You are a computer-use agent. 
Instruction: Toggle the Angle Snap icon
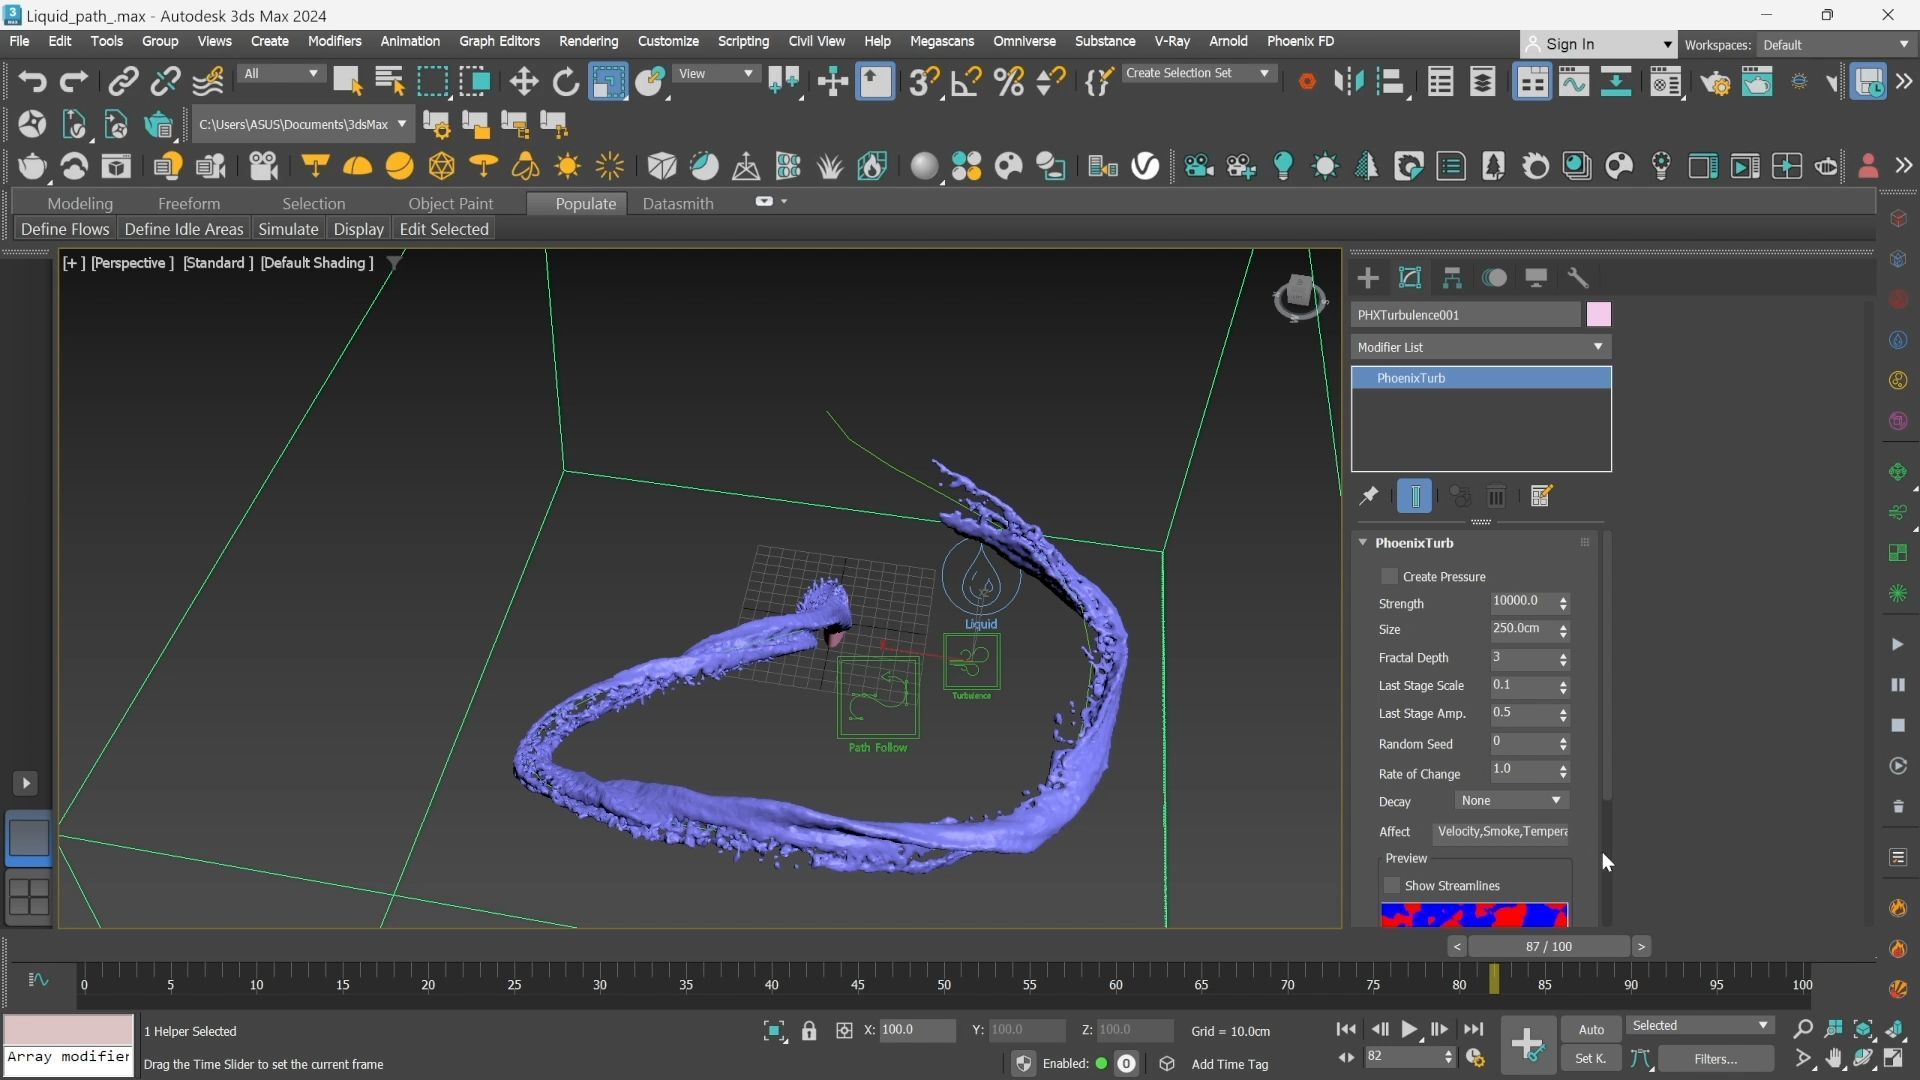click(965, 82)
